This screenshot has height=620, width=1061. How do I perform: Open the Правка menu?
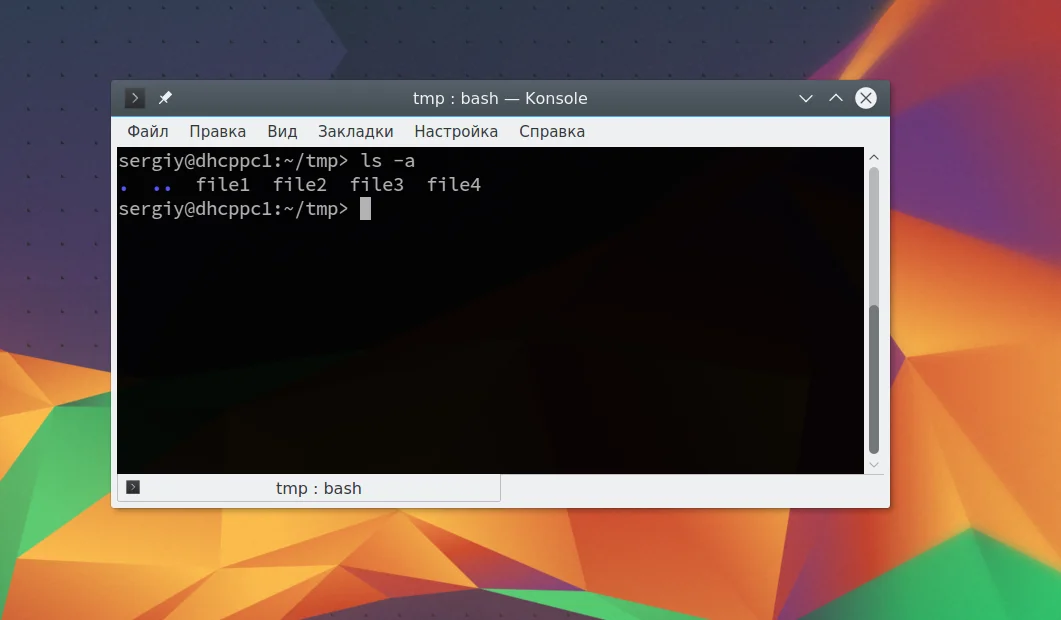point(217,131)
